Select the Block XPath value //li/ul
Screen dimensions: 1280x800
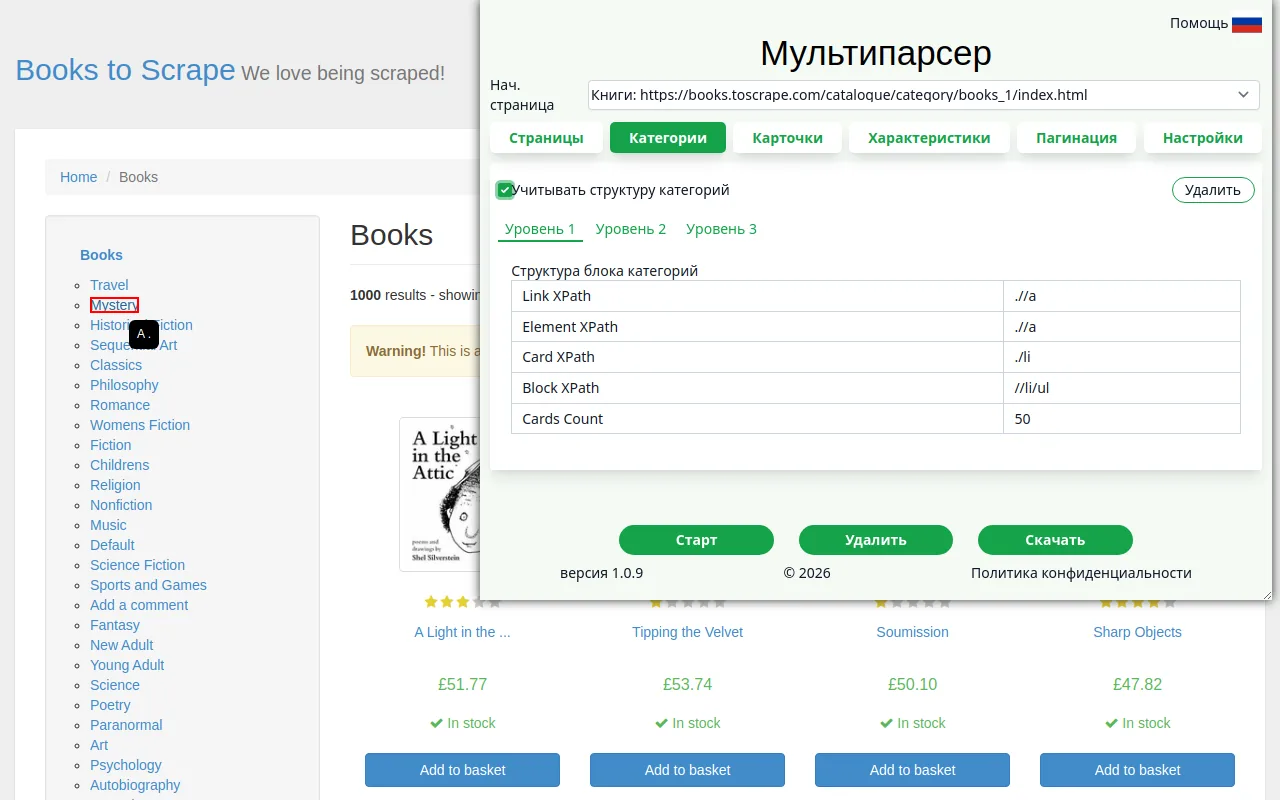pos(1121,388)
